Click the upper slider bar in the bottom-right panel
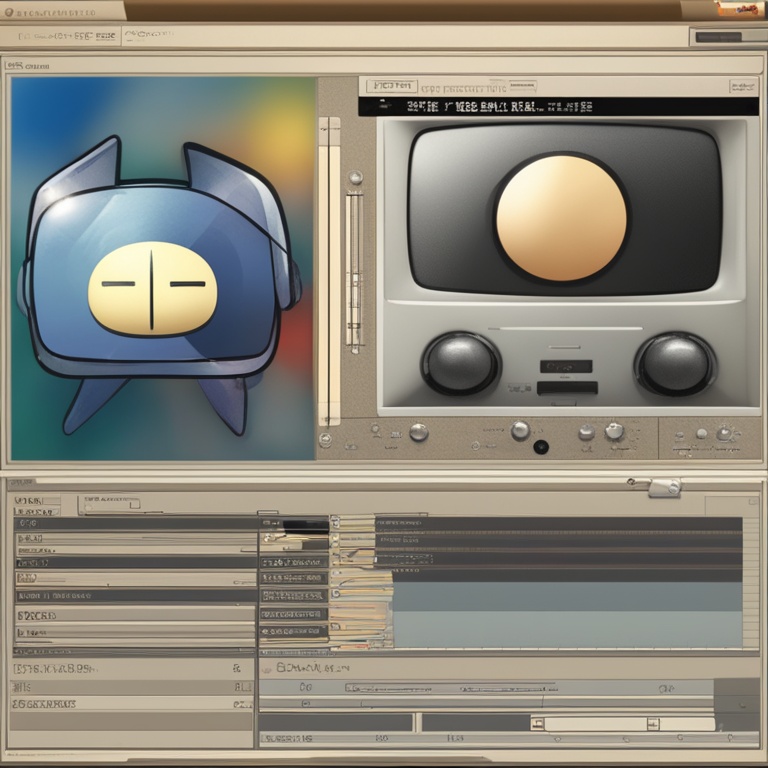The height and width of the screenshot is (768, 768). click(x=451, y=688)
